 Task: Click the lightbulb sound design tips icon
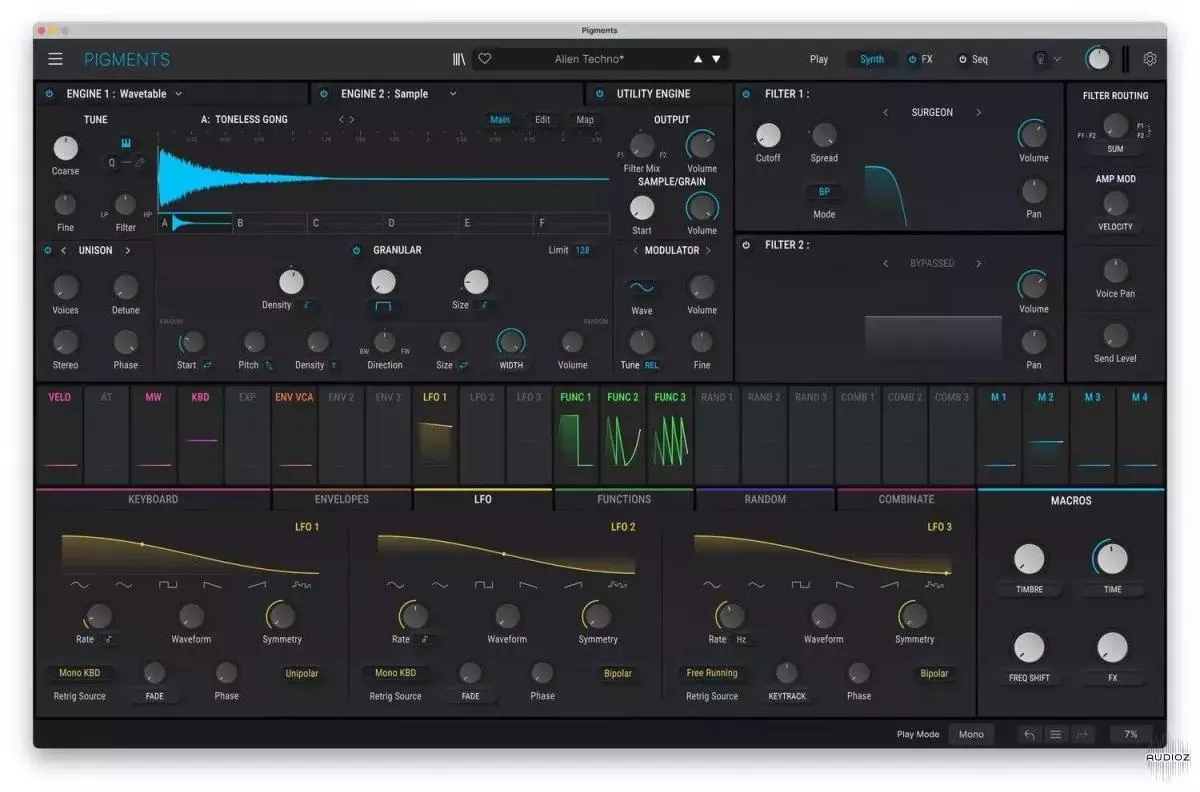click(1040, 59)
